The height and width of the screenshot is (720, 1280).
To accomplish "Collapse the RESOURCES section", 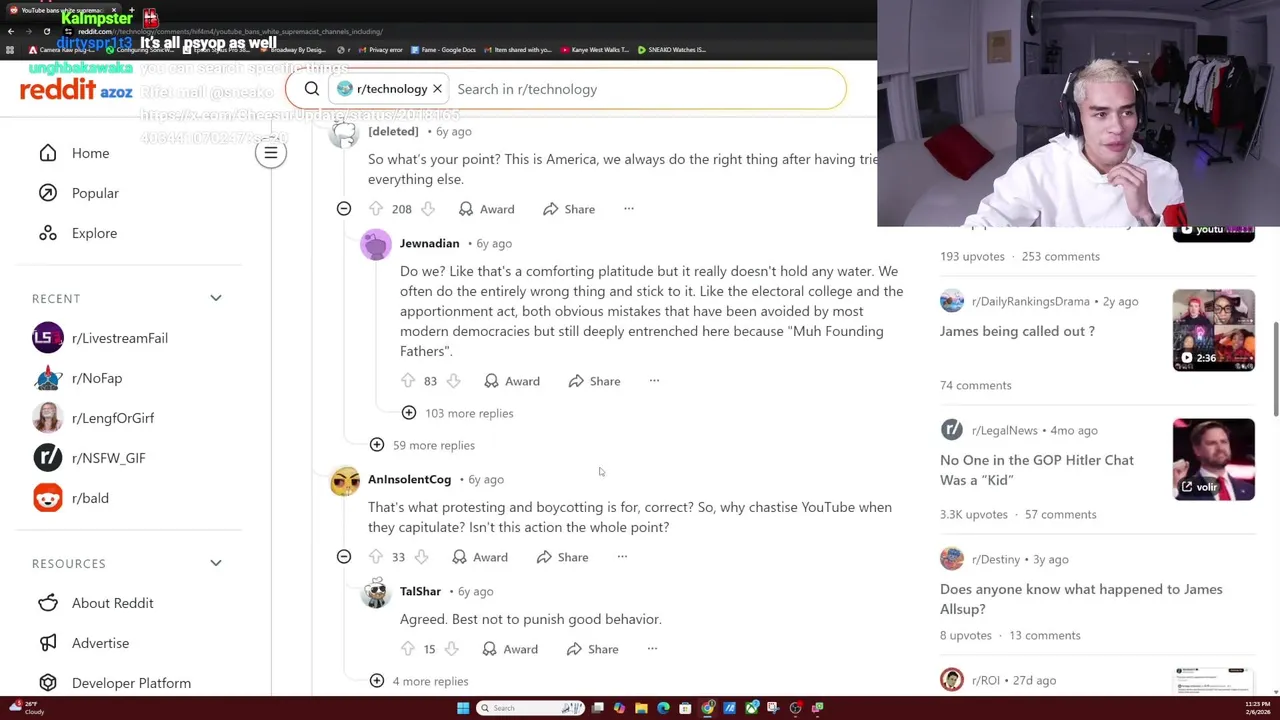I will pyautogui.click(x=216, y=563).
